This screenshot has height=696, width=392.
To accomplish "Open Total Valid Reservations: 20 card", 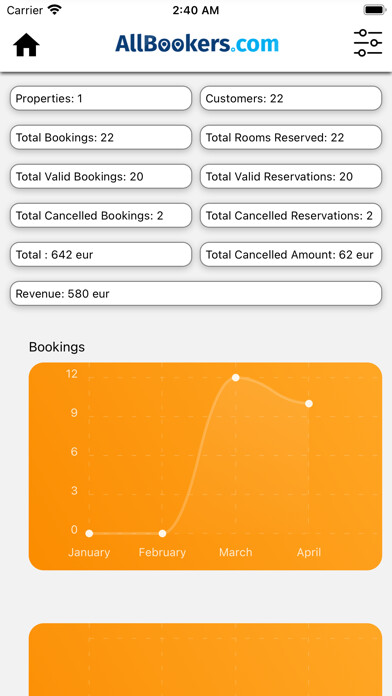I will pos(291,176).
